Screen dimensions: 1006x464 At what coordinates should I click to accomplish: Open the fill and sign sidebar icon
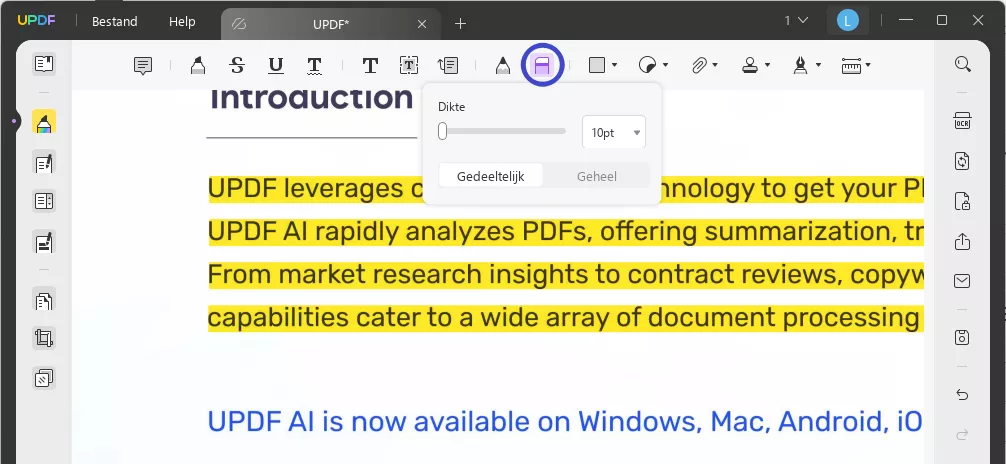(44, 242)
